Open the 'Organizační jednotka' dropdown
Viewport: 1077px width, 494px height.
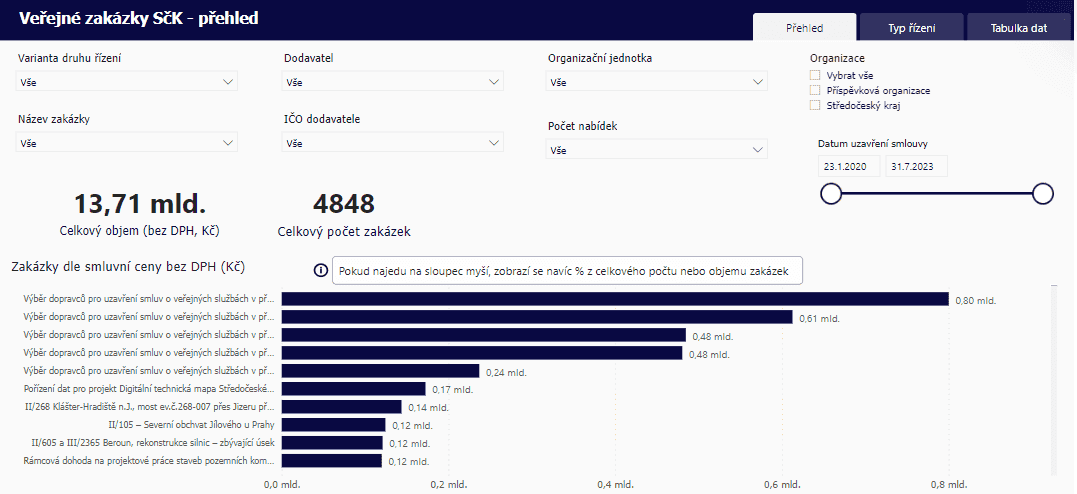click(657, 82)
